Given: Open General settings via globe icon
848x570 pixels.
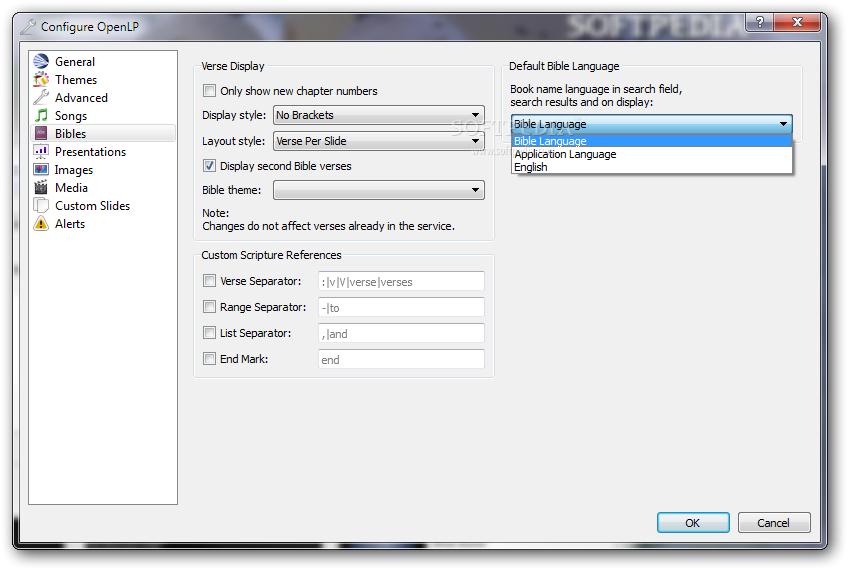Looking at the screenshot, I should click(x=41, y=62).
